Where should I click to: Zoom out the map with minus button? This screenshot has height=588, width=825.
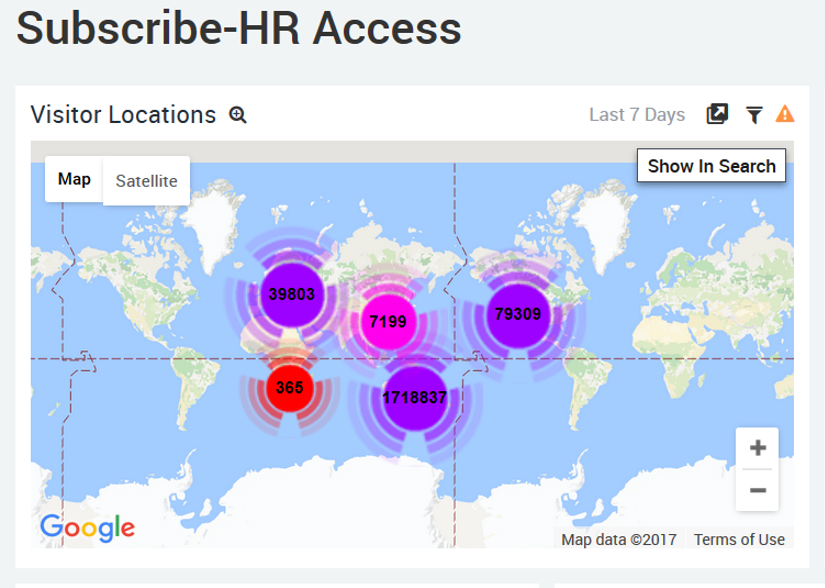coord(757,490)
